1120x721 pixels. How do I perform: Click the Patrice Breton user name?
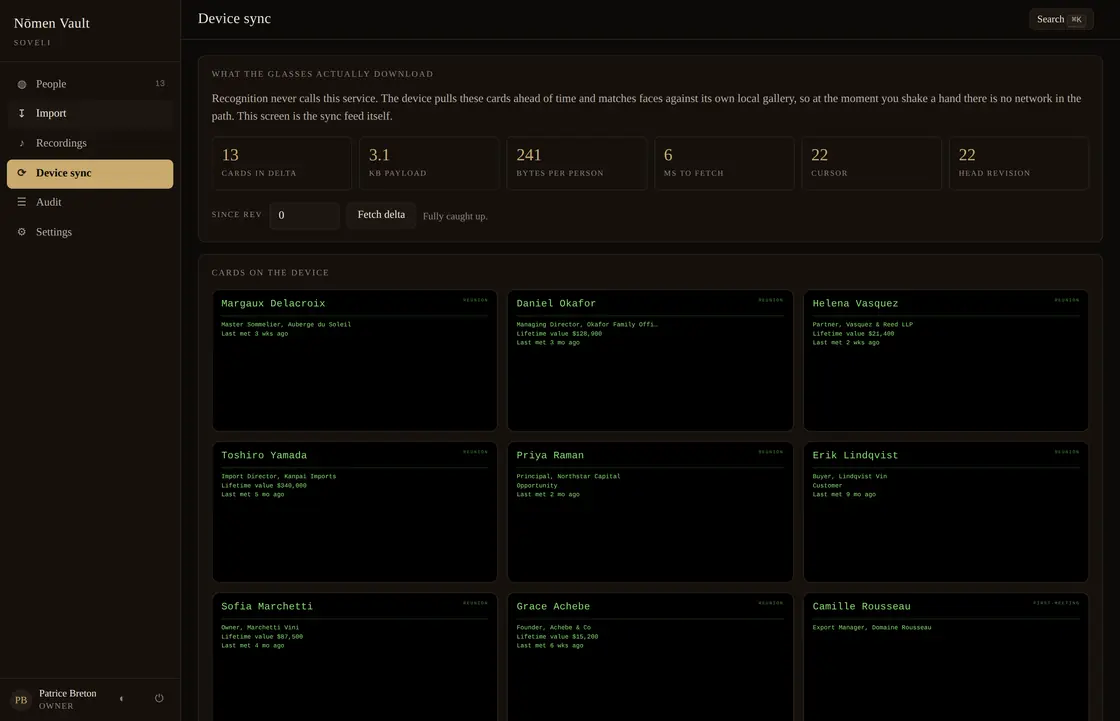click(x=67, y=694)
